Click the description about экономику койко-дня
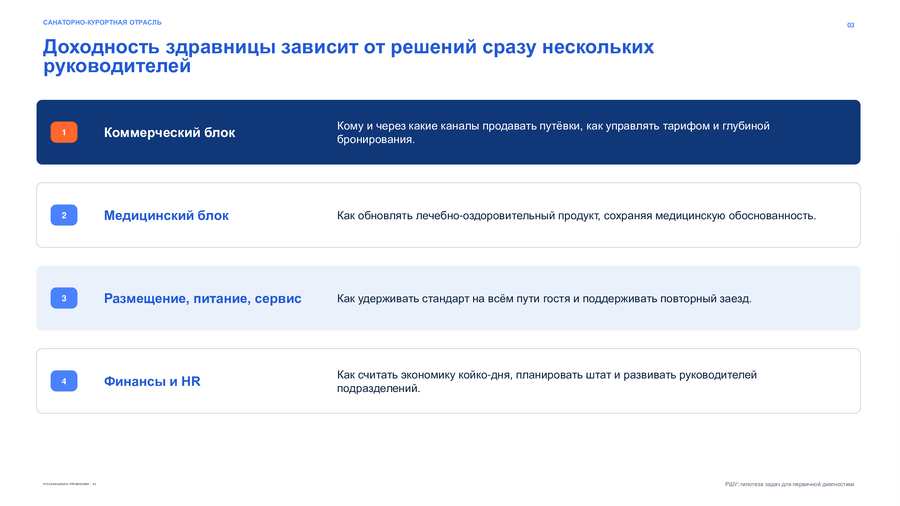Viewport: 900px width, 506px height. 546,382
